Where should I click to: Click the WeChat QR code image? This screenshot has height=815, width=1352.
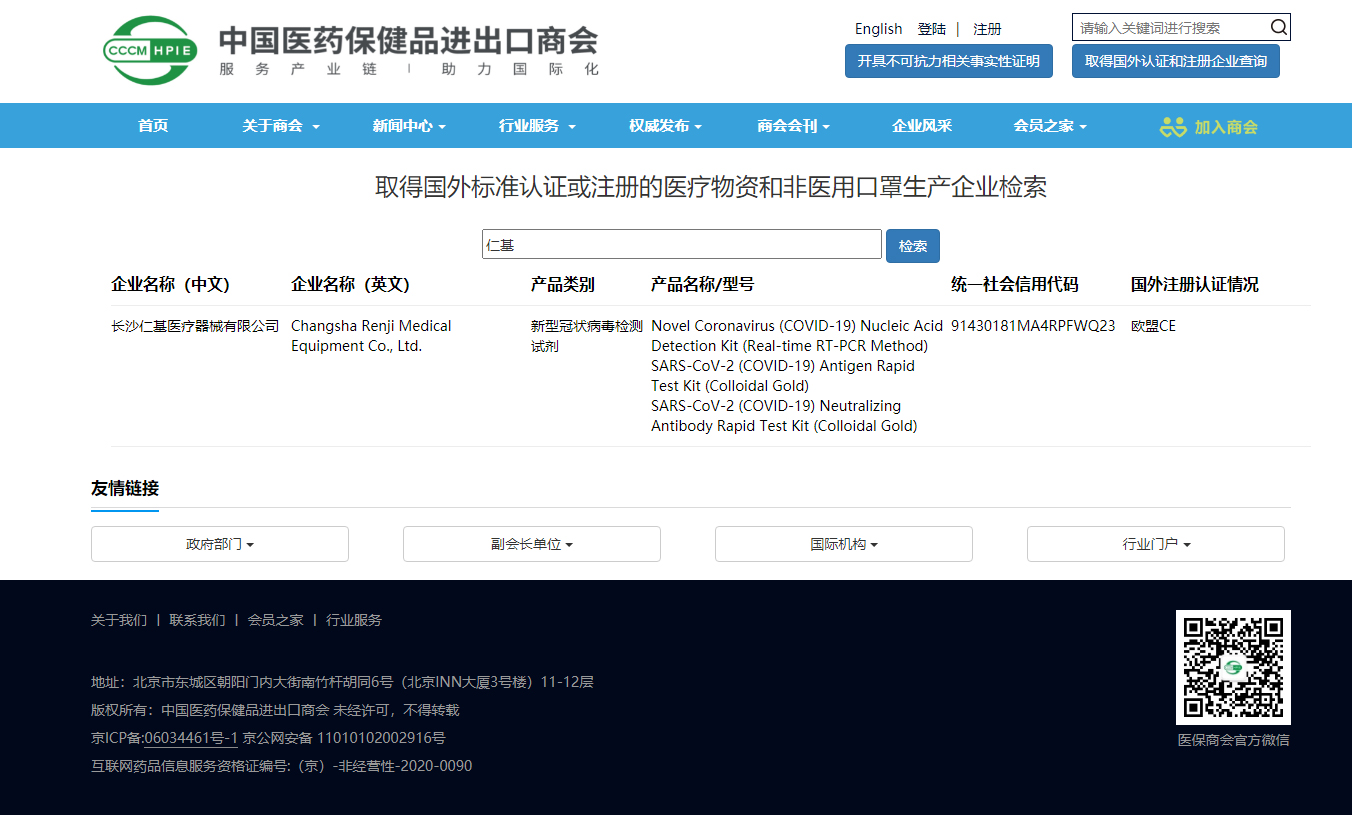(x=1233, y=667)
